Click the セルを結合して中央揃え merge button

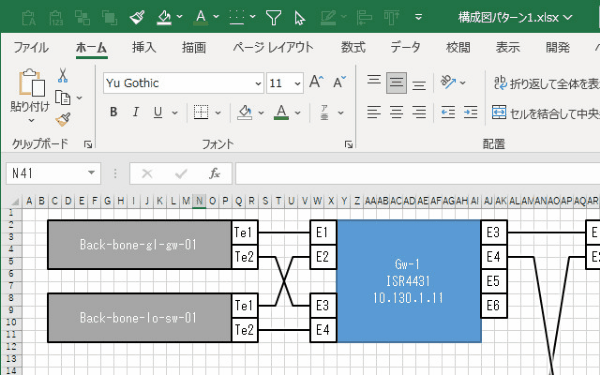tap(545, 113)
